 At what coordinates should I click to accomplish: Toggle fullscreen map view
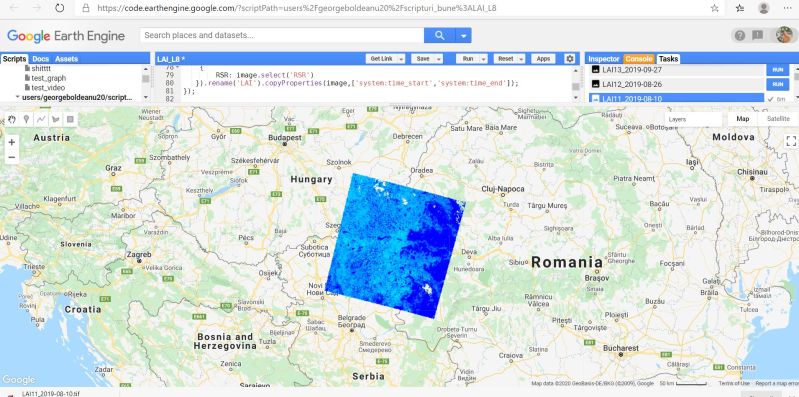[790, 141]
